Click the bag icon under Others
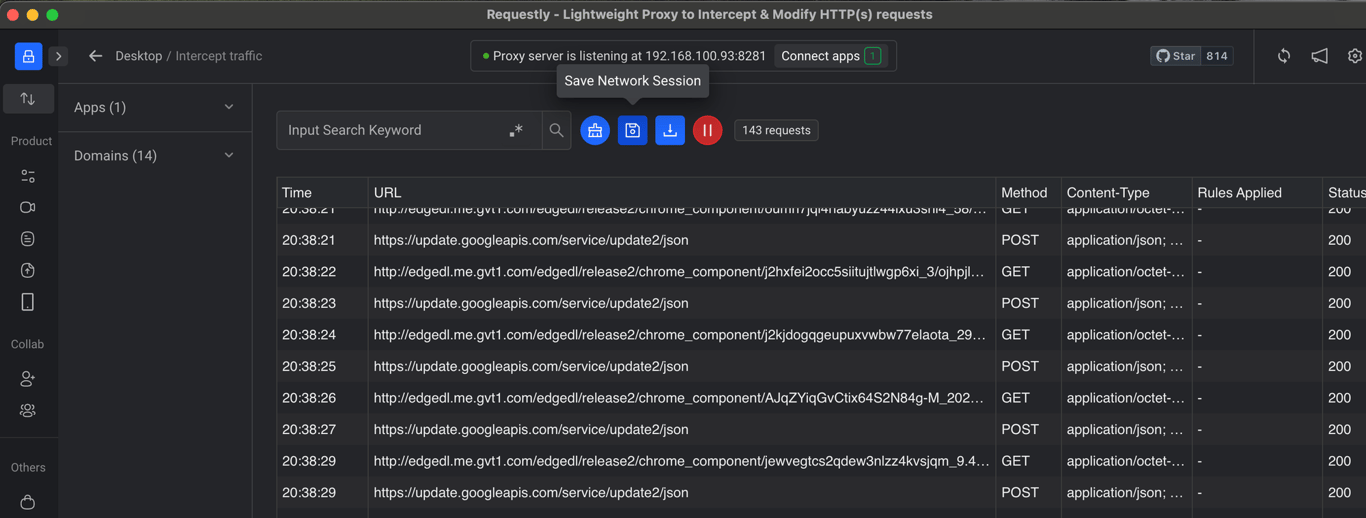This screenshot has width=1366, height=518. pos(28,502)
